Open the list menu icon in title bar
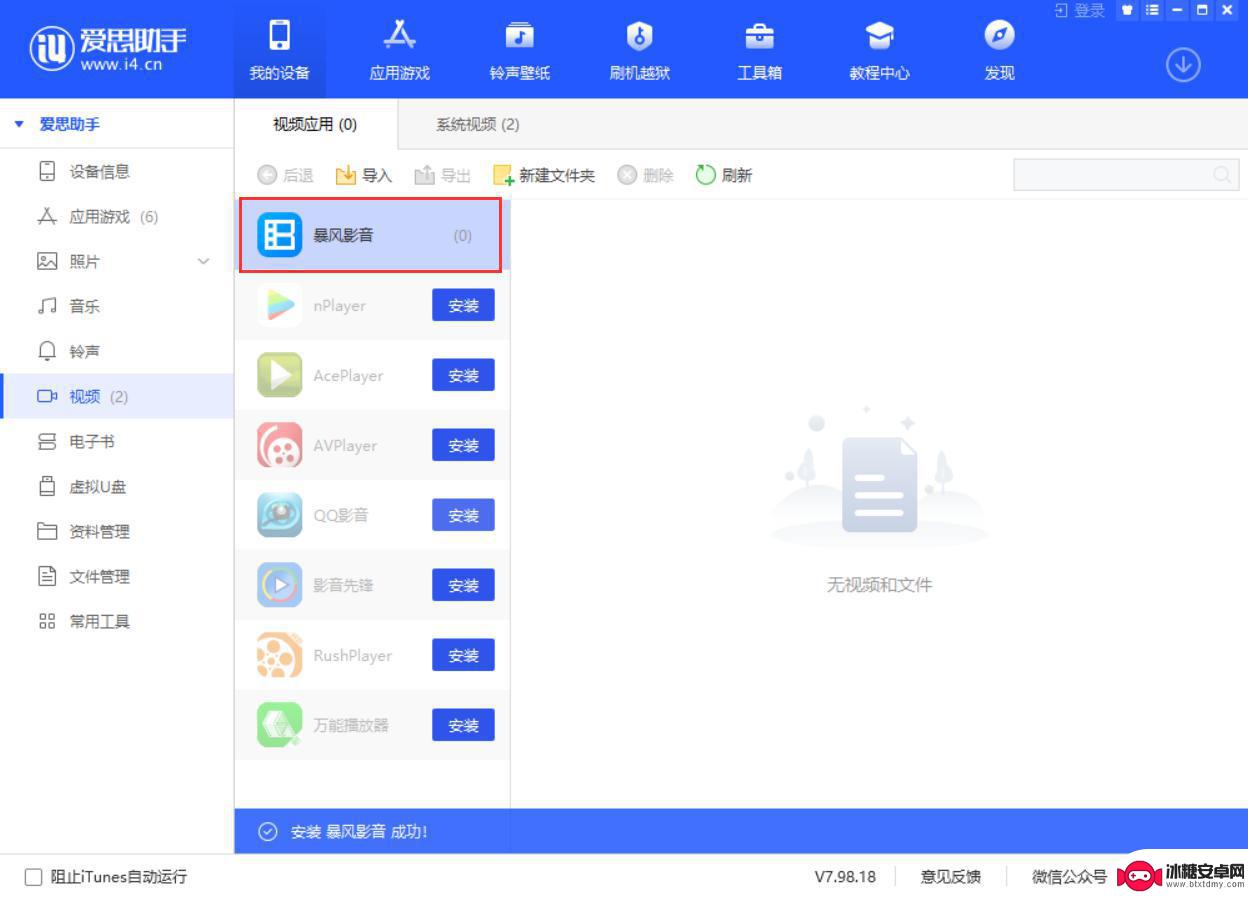Viewport: 1248px width, 897px height. [x=1152, y=10]
